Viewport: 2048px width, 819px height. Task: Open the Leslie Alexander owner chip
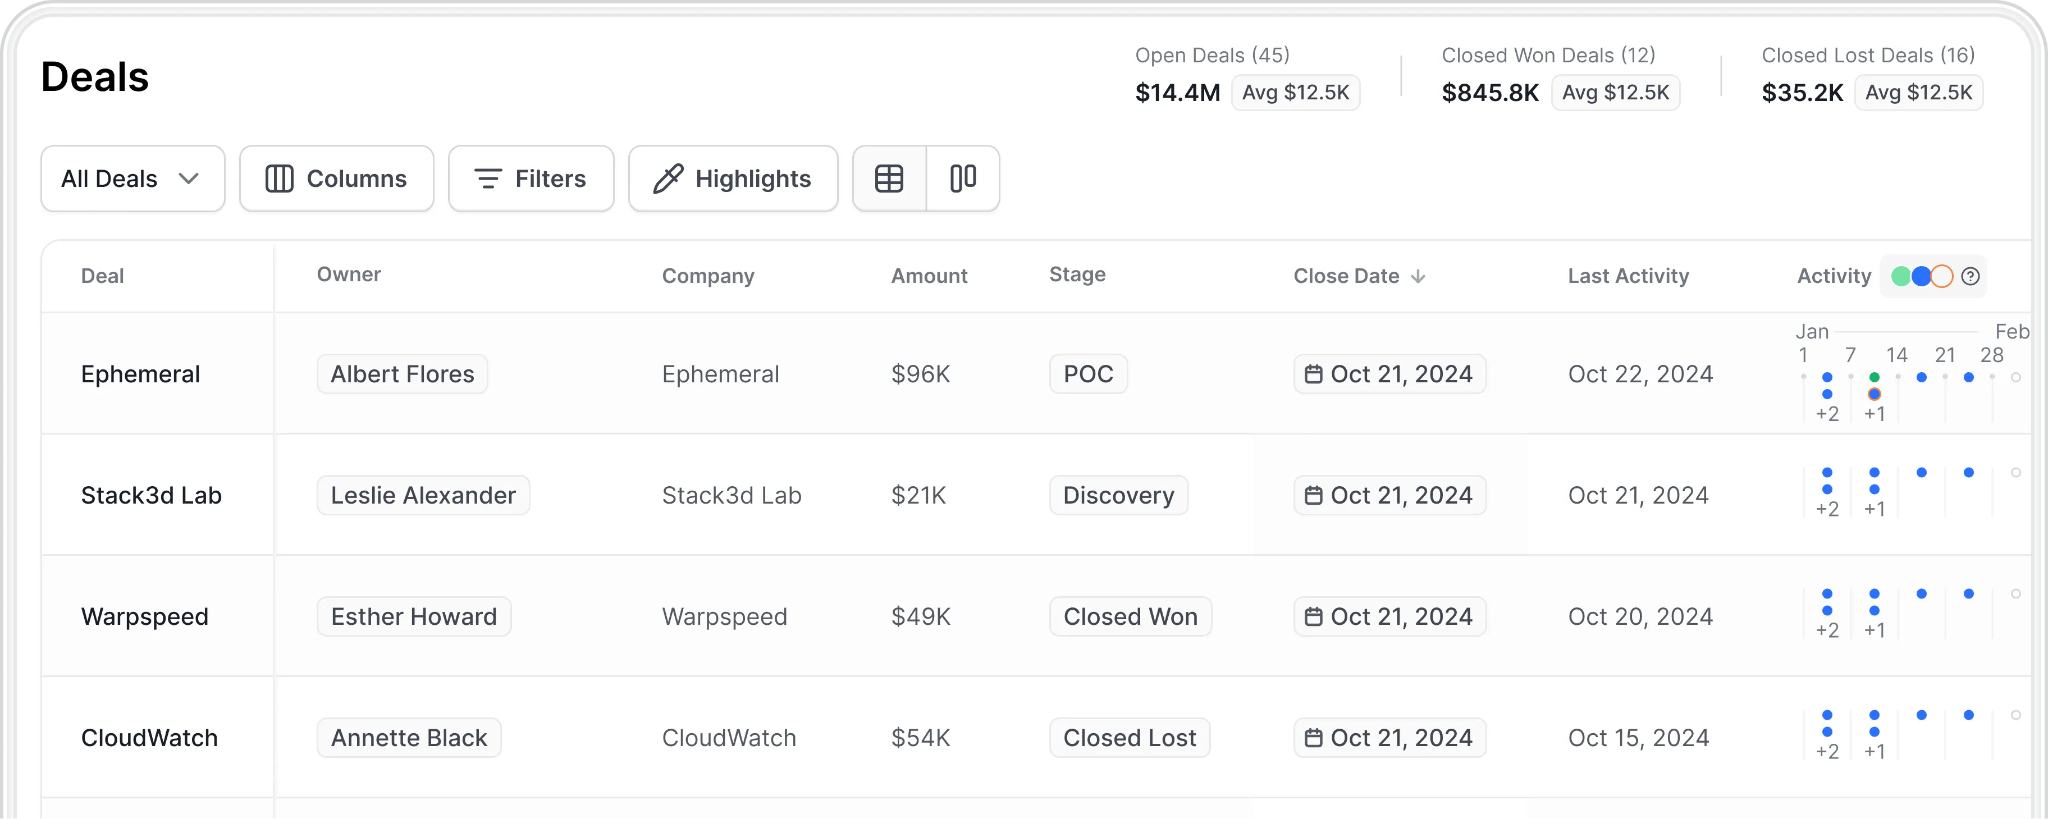pyautogui.click(x=423, y=495)
